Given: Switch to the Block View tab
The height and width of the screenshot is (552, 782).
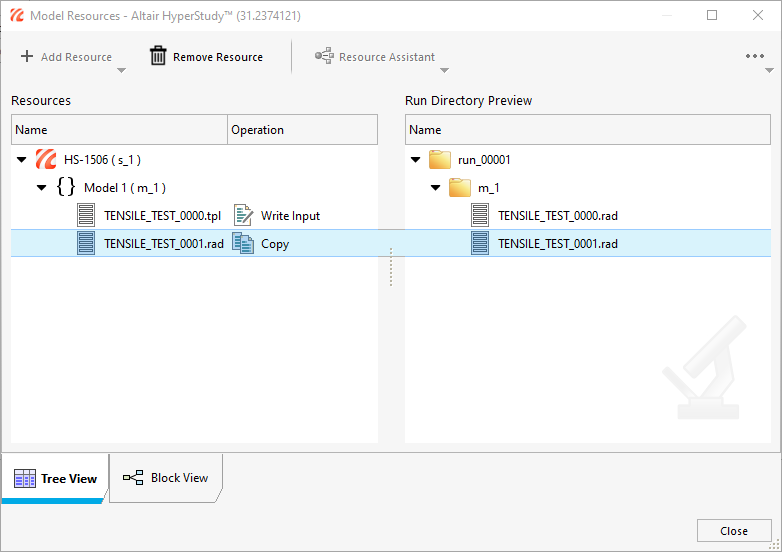Looking at the screenshot, I should pos(166,478).
